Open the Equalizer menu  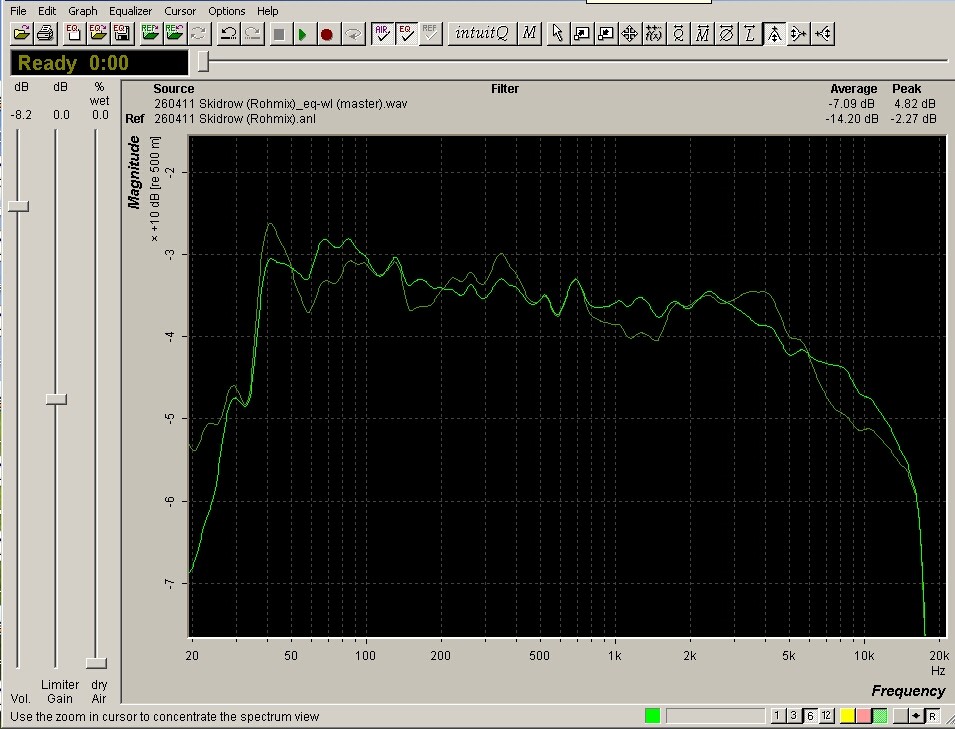point(130,11)
